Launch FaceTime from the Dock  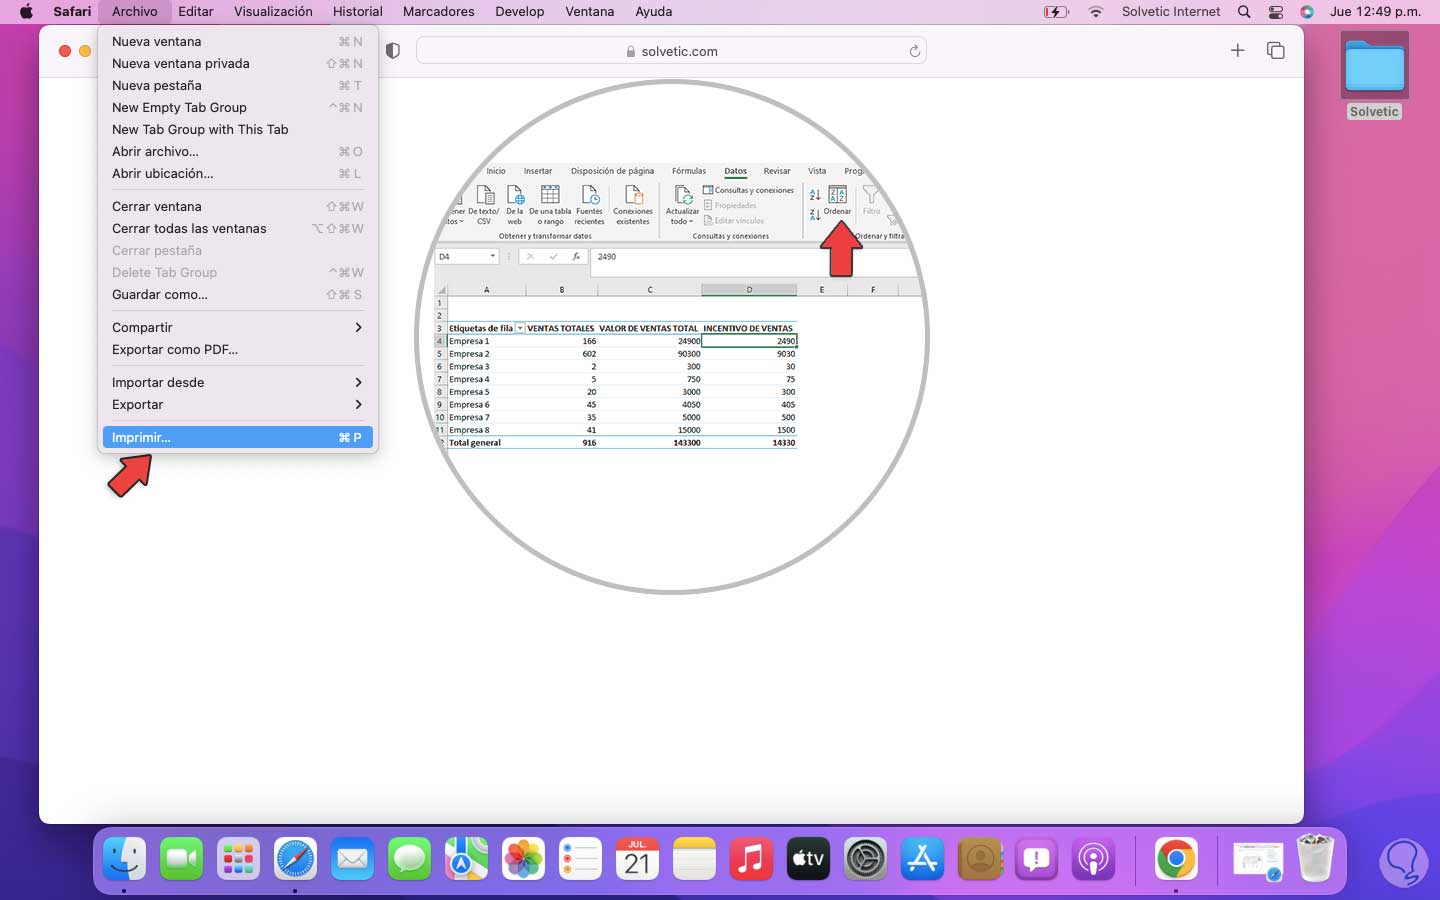click(x=181, y=859)
